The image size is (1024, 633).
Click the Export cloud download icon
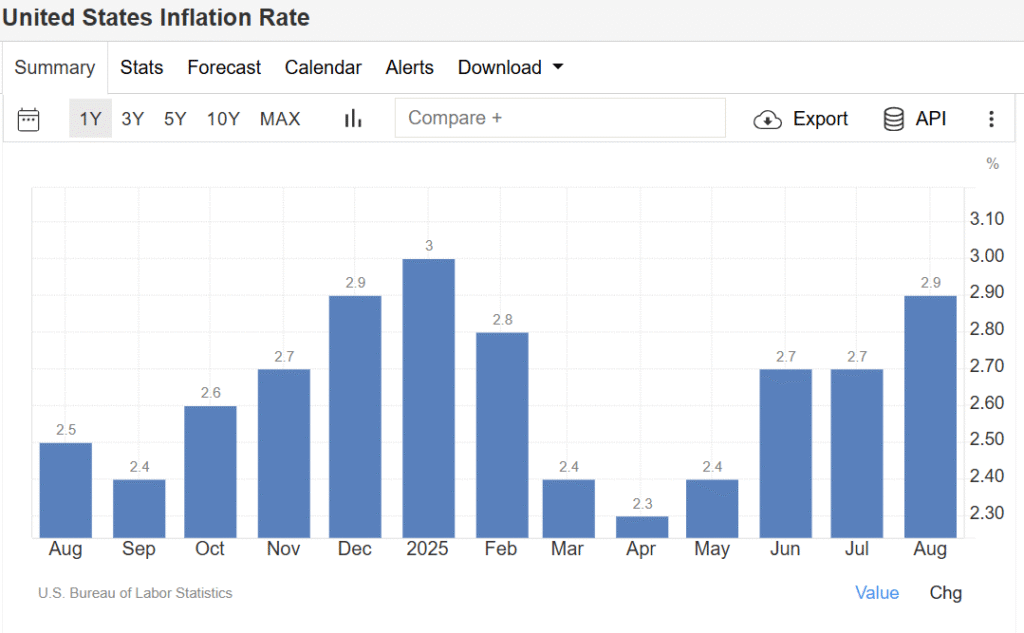(767, 119)
